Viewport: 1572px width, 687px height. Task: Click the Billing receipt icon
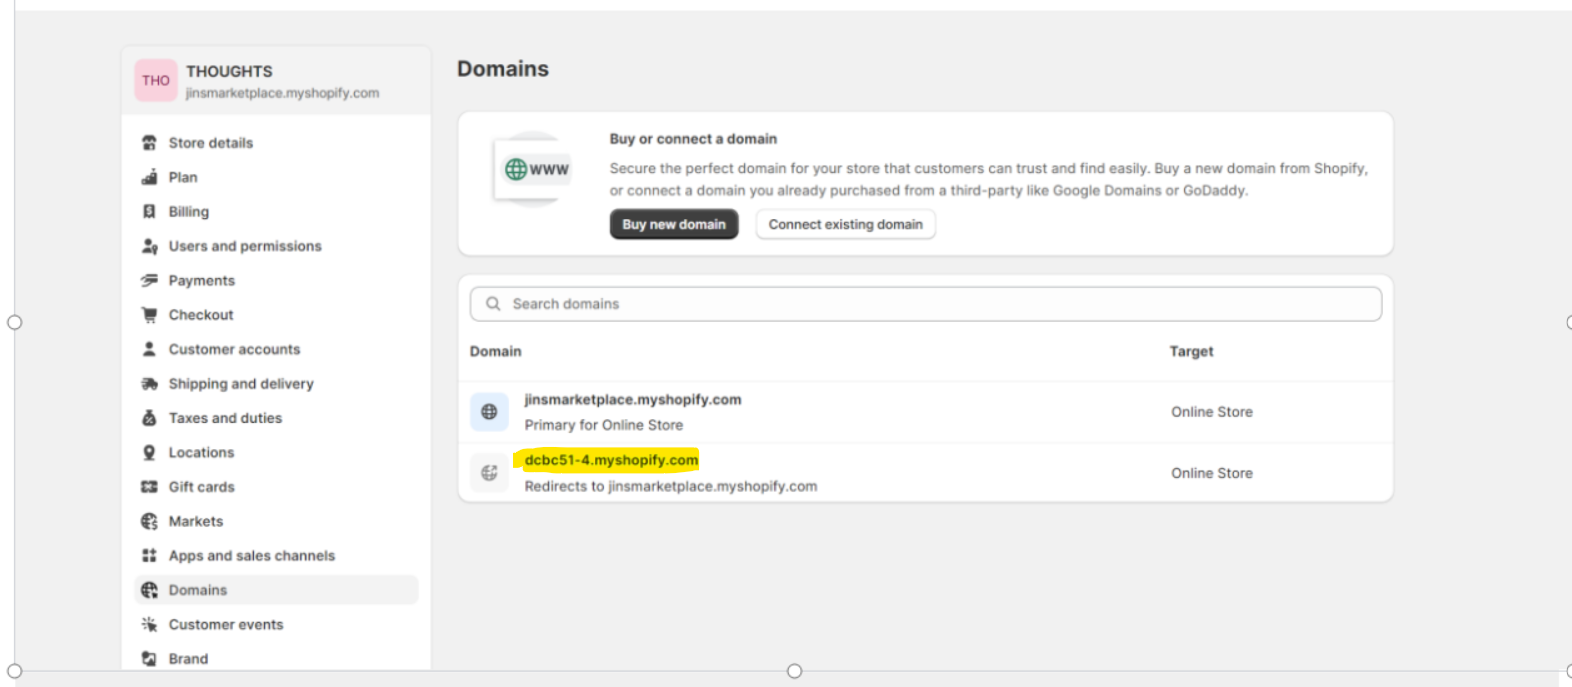tap(149, 212)
